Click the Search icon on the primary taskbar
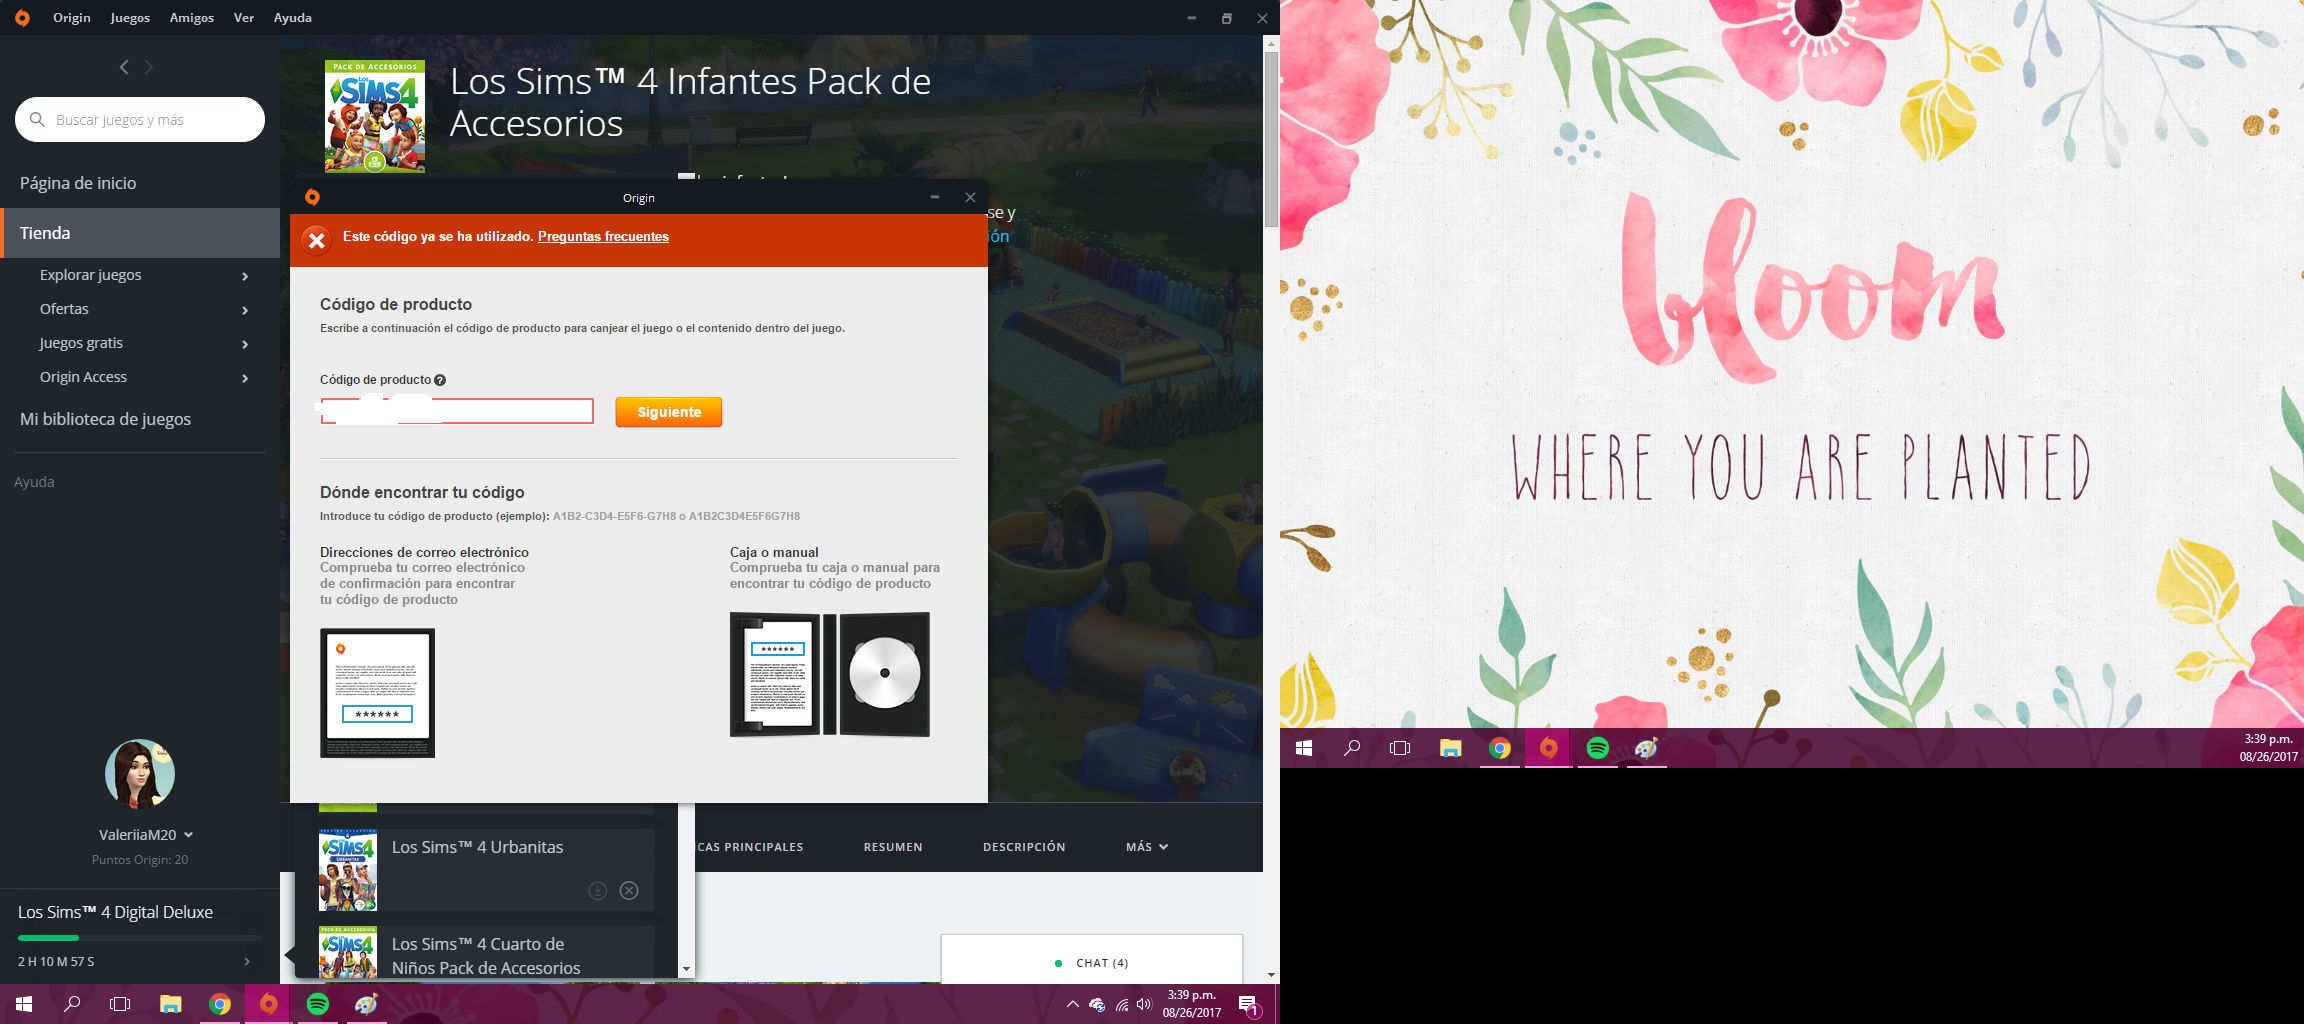This screenshot has height=1024, width=2304. [72, 1004]
